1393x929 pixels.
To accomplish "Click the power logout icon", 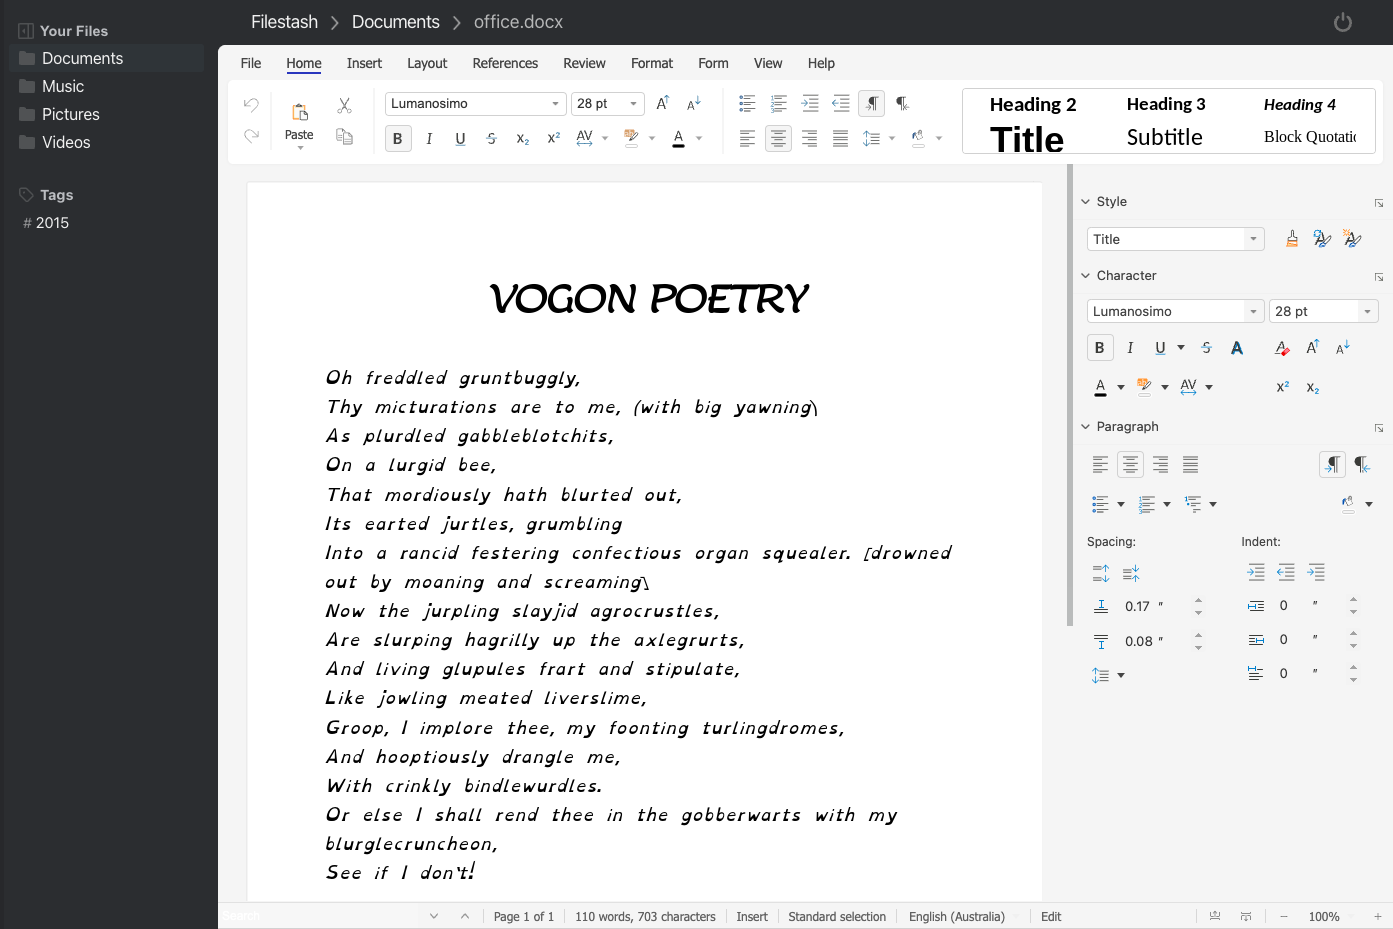I will point(1343,22).
